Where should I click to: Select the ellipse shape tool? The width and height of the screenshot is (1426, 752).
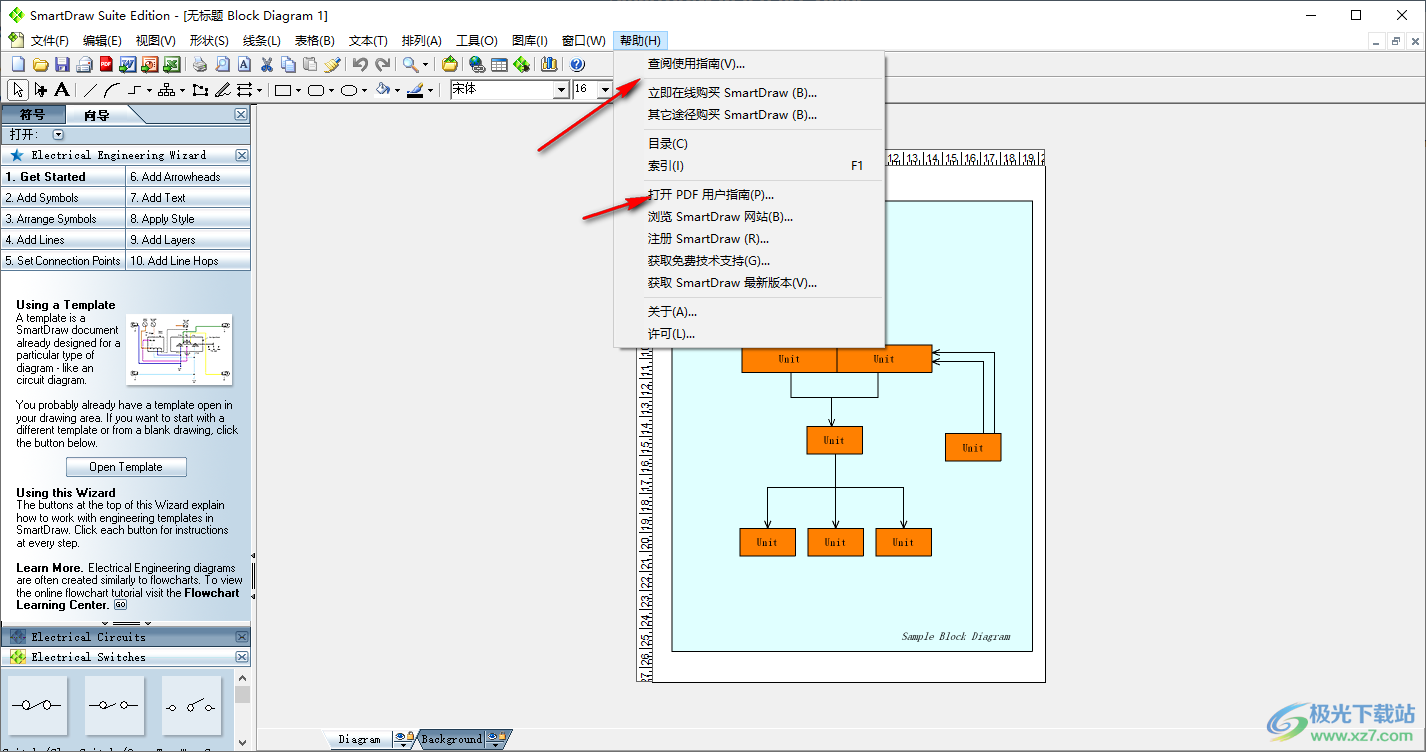[x=349, y=90]
